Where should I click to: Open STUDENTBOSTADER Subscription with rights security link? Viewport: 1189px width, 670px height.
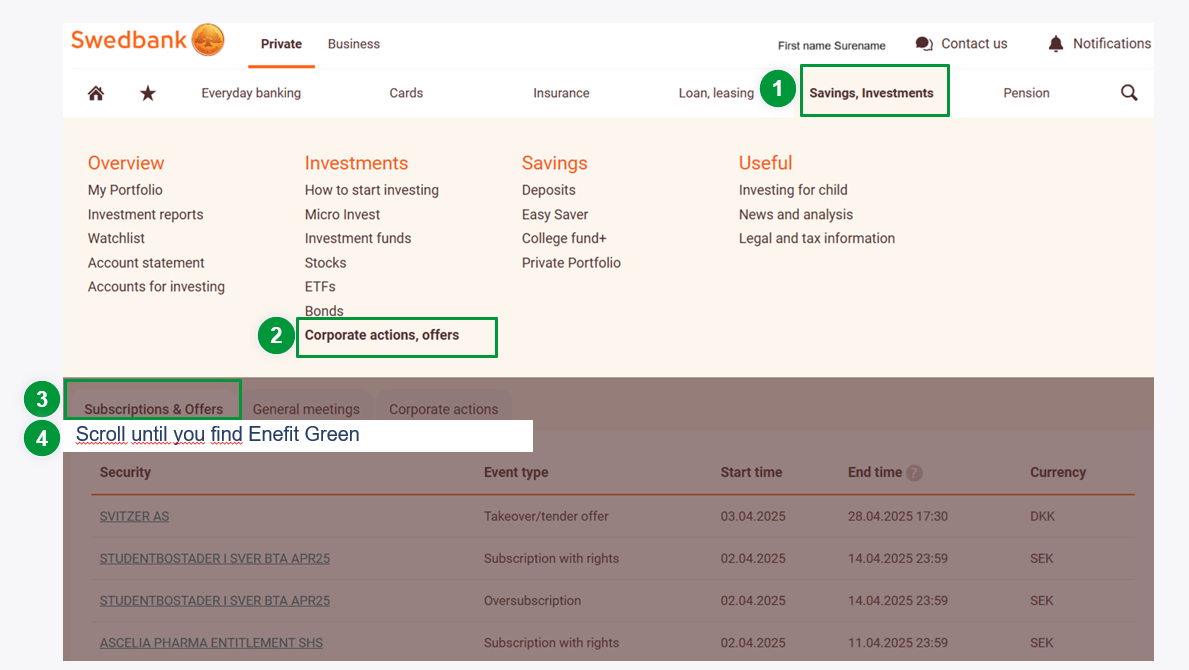[215, 559]
